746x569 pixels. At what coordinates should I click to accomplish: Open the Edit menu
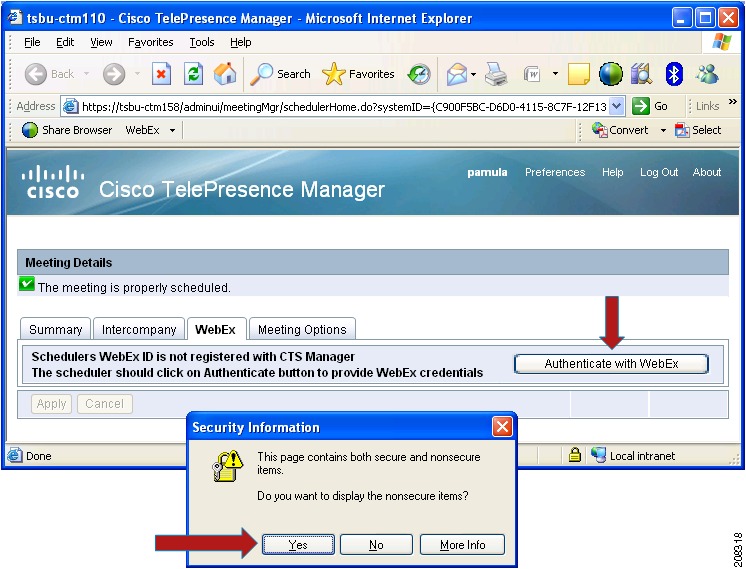click(x=65, y=42)
